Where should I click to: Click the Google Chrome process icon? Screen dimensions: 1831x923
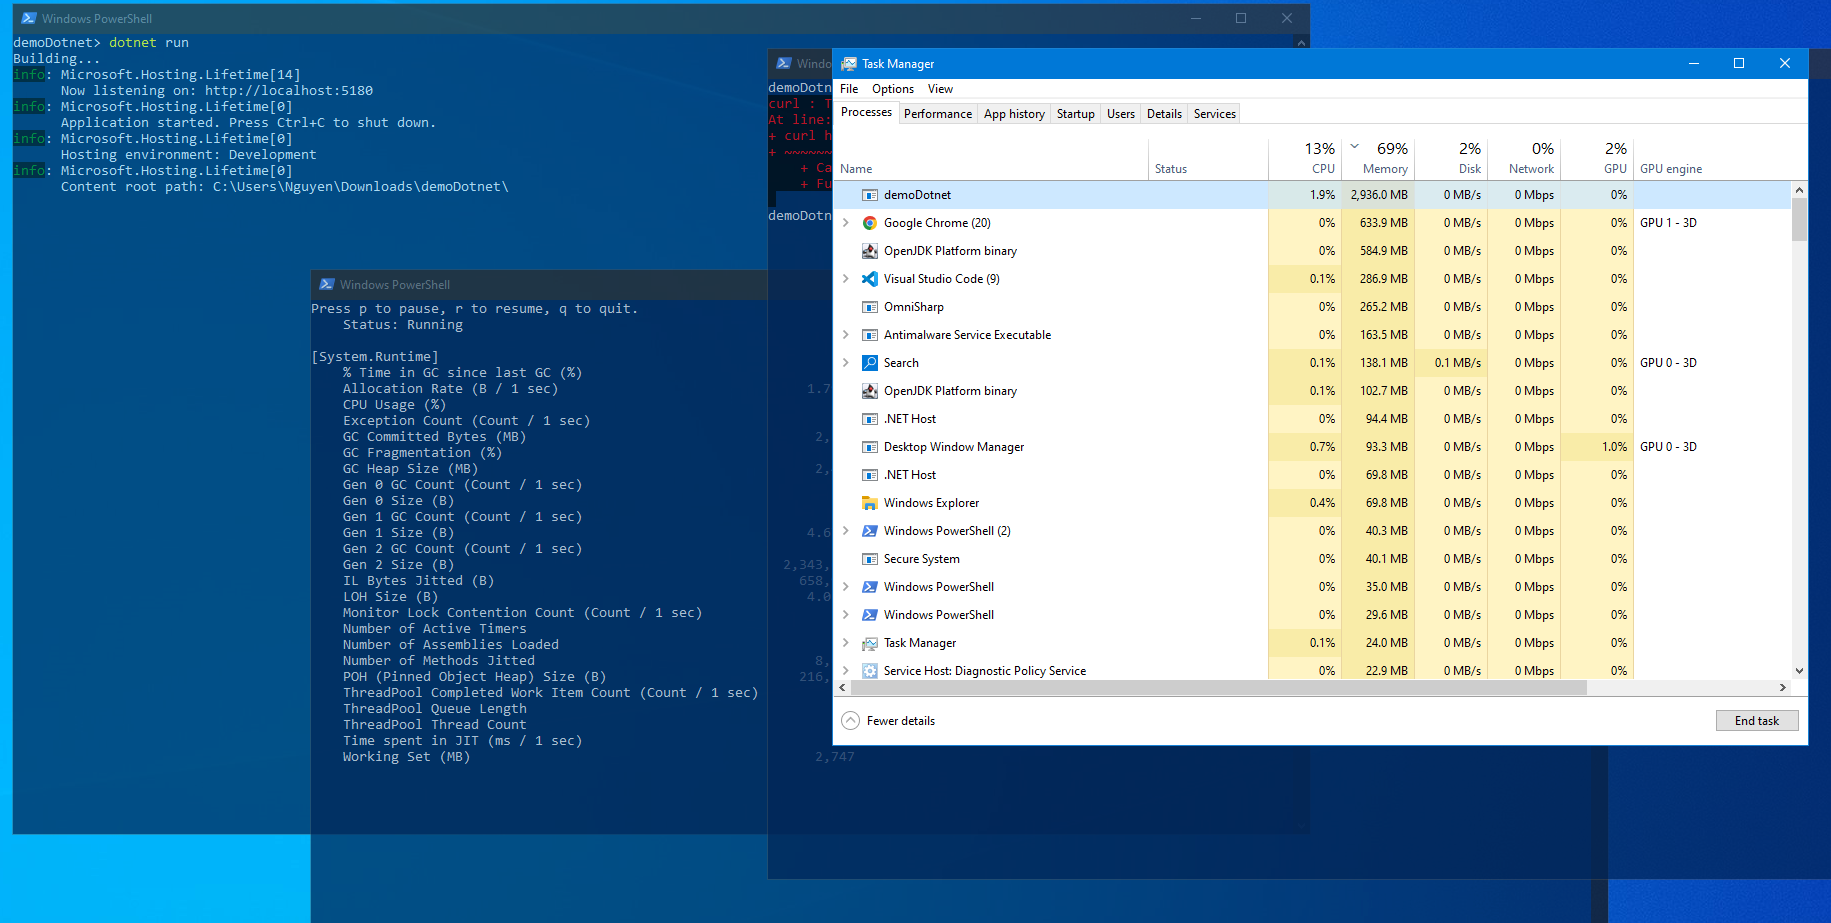(869, 222)
